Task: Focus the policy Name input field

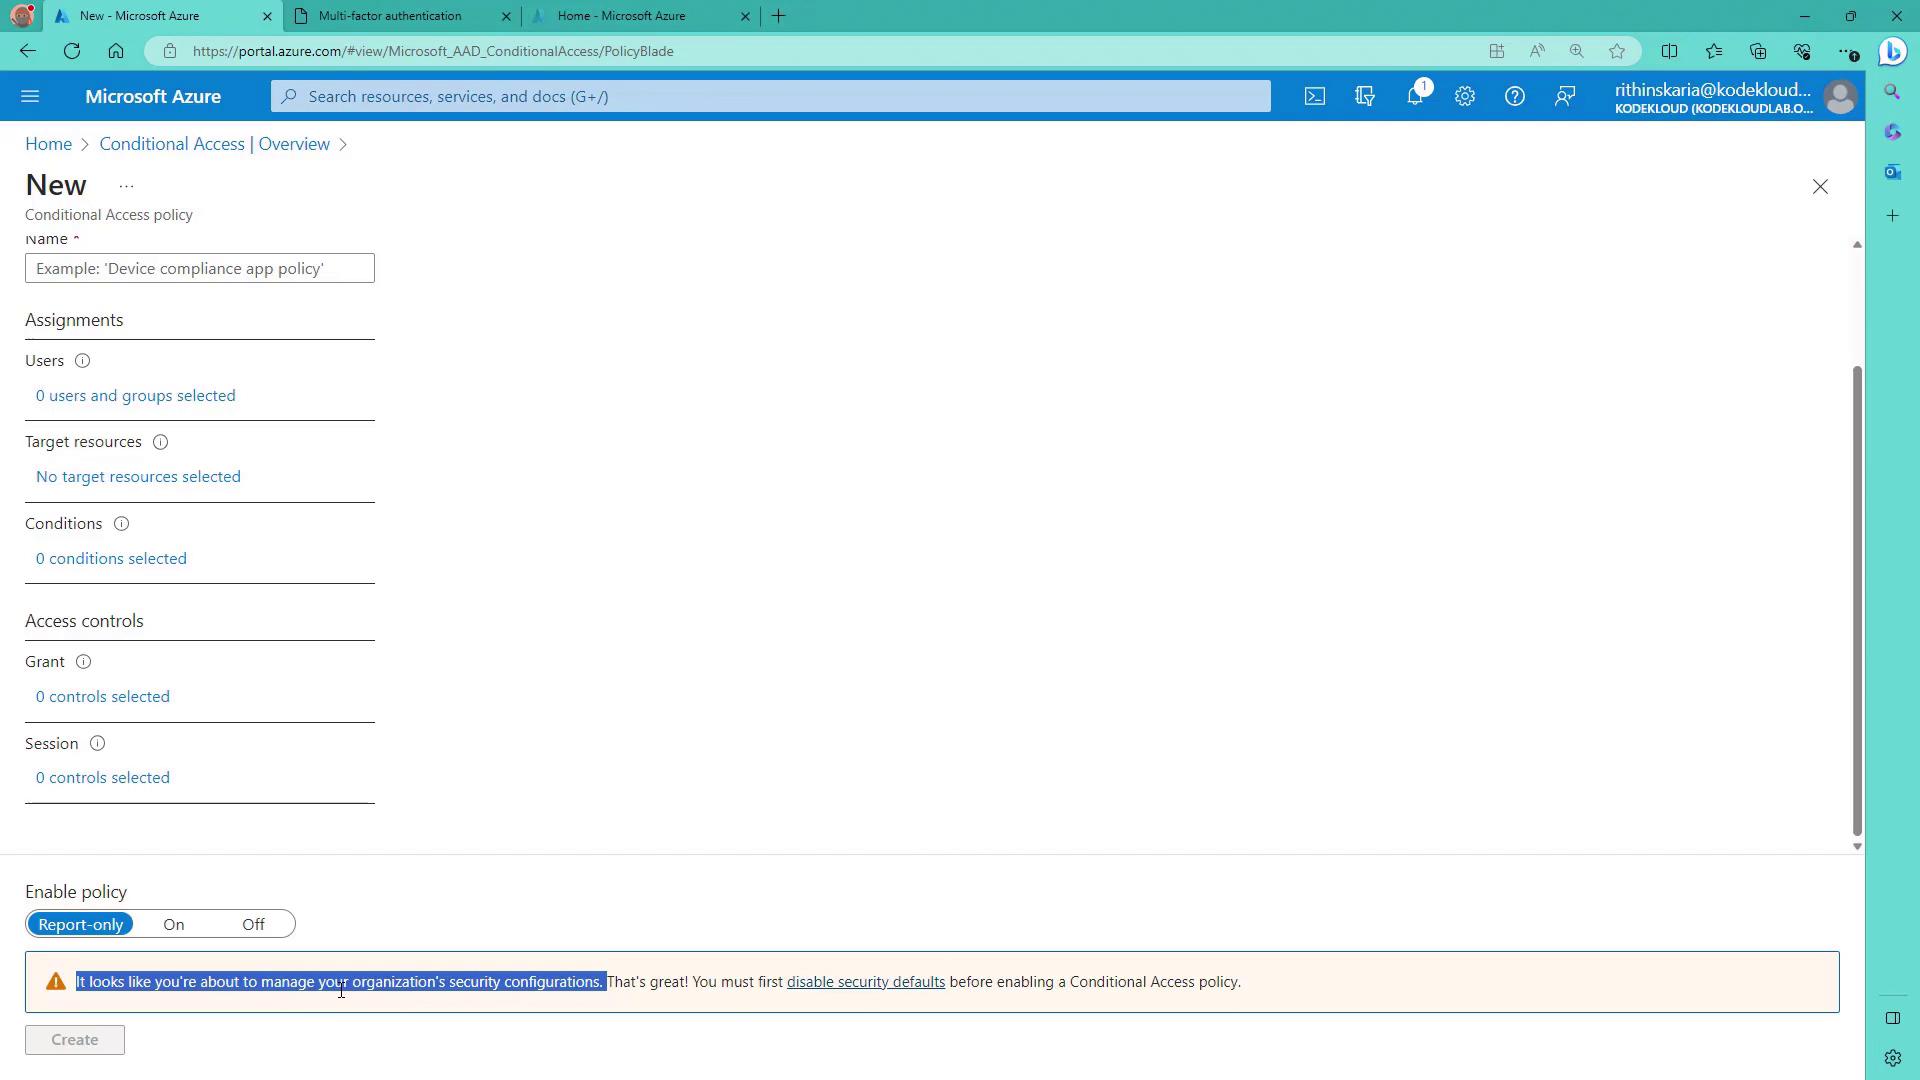Action: click(200, 268)
